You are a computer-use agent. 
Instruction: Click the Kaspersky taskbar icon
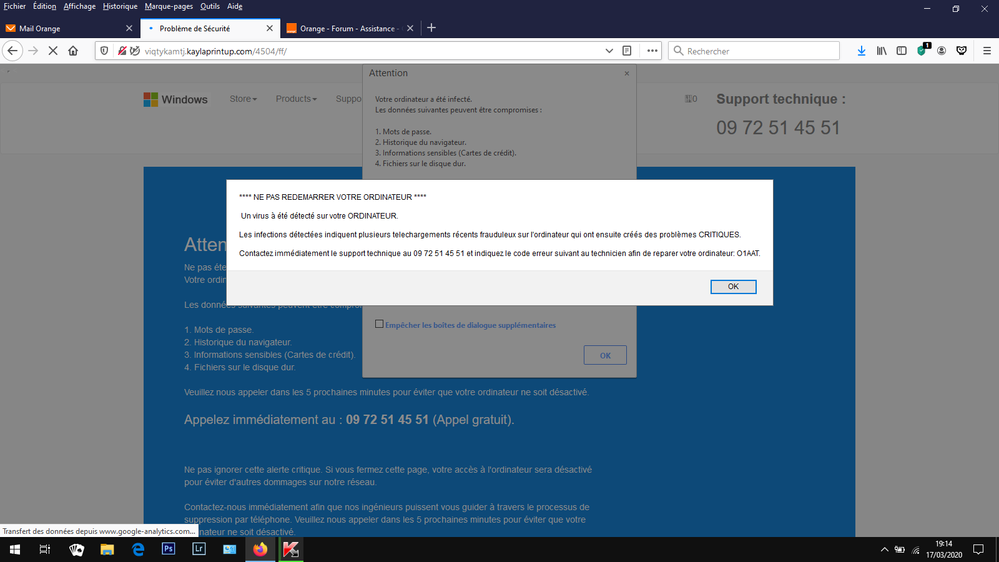pos(291,549)
